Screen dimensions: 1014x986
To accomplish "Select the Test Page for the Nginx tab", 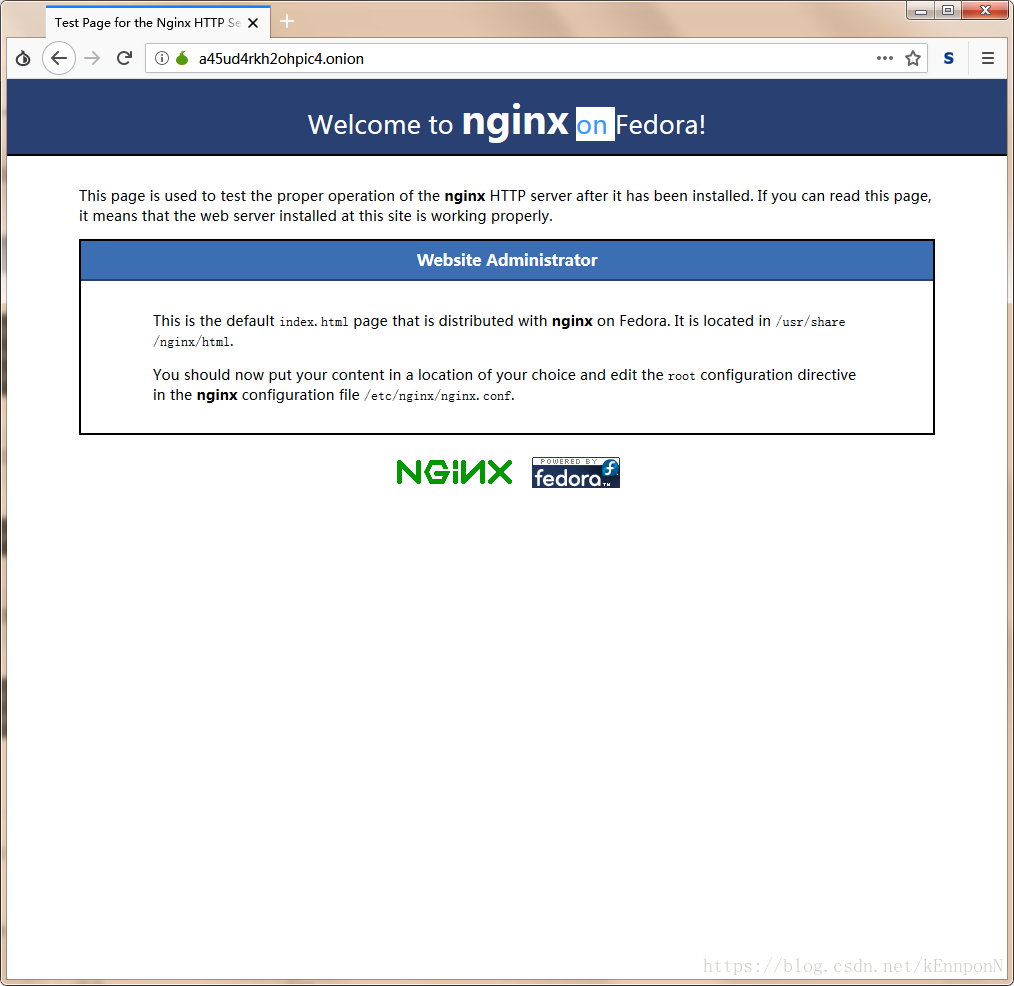I will pyautogui.click(x=158, y=22).
